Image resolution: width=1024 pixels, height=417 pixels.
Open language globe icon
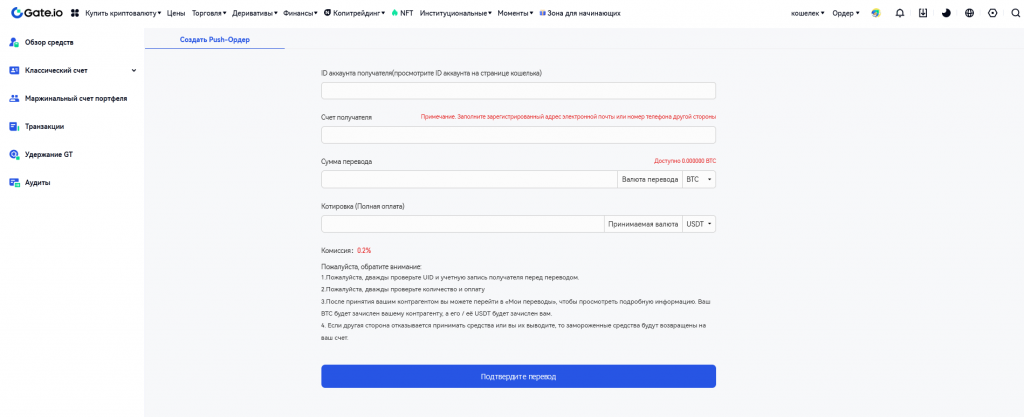coord(969,13)
